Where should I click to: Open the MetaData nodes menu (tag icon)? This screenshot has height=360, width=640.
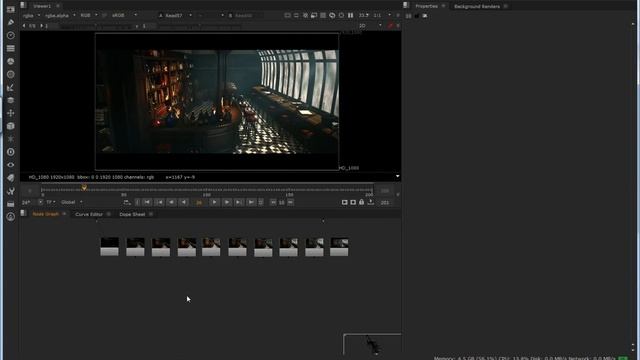11,178
